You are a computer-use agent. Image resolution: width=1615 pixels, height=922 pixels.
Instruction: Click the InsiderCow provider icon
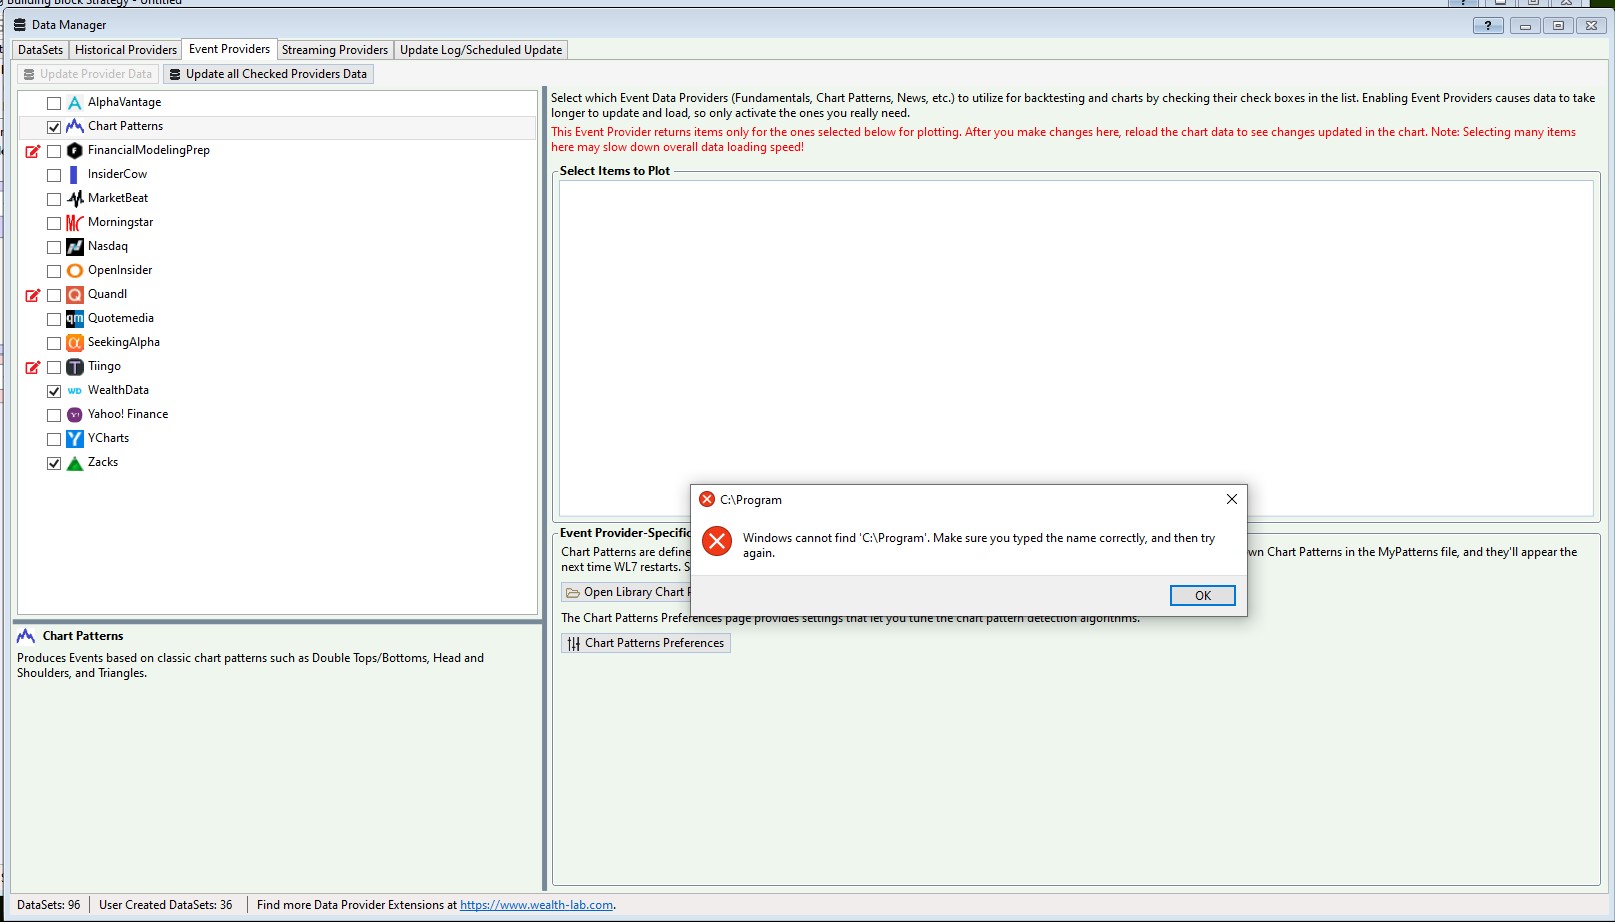pyautogui.click(x=73, y=175)
